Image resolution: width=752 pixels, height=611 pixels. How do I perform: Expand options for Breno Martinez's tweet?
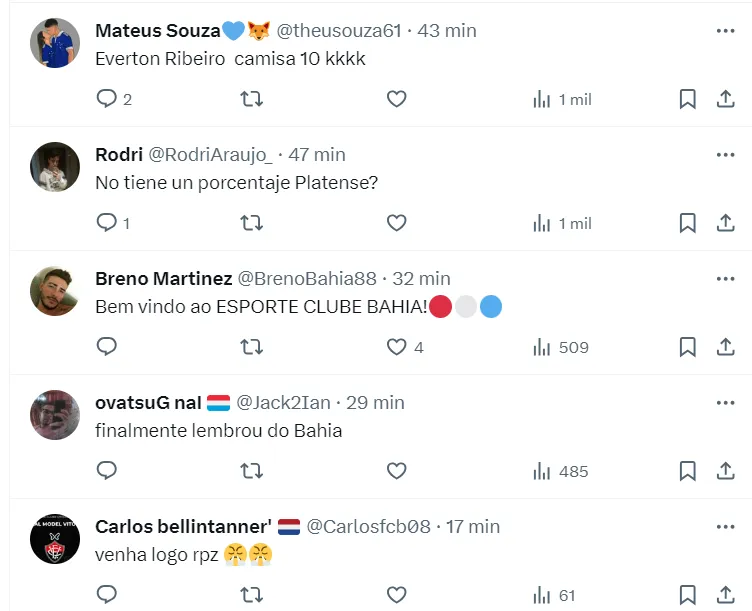726,279
